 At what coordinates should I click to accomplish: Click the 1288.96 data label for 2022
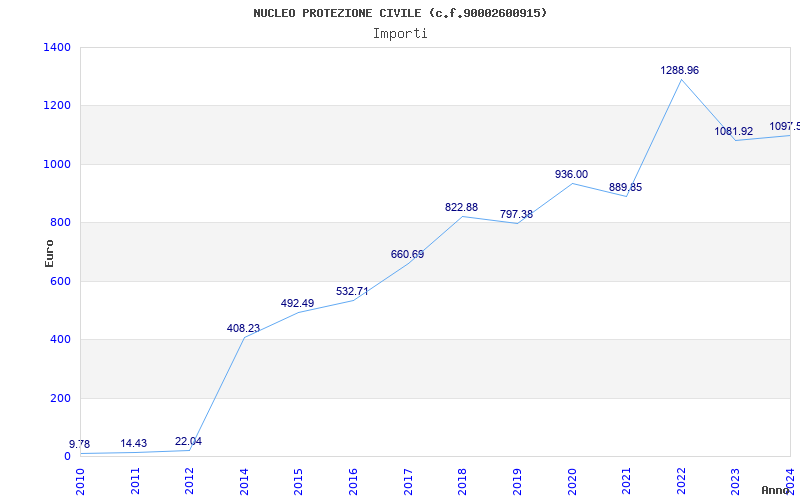click(x=679, y=71)
